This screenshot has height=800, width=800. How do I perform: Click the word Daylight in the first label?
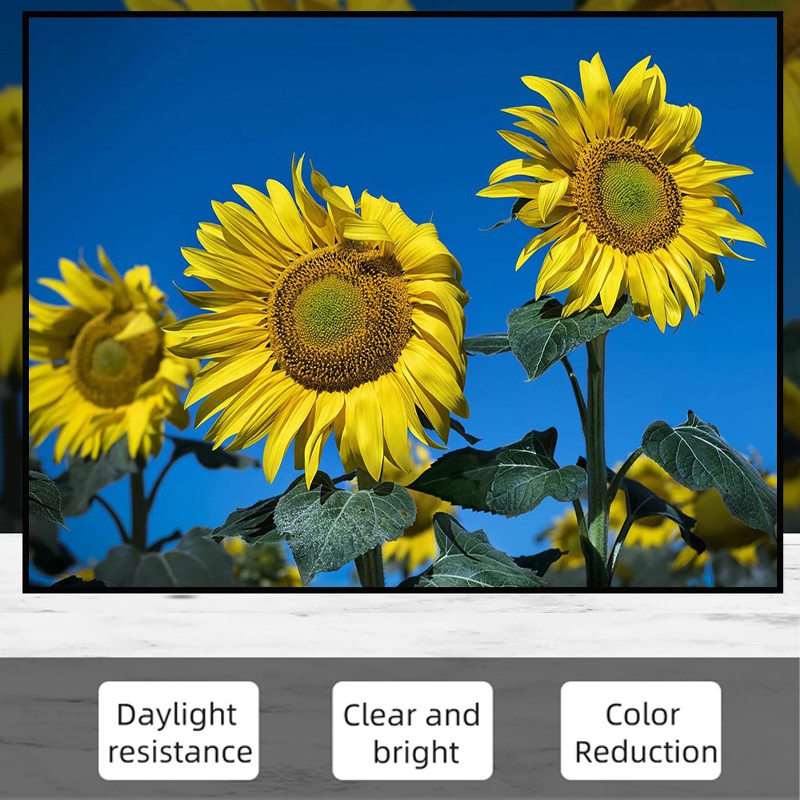pos(177,714)
